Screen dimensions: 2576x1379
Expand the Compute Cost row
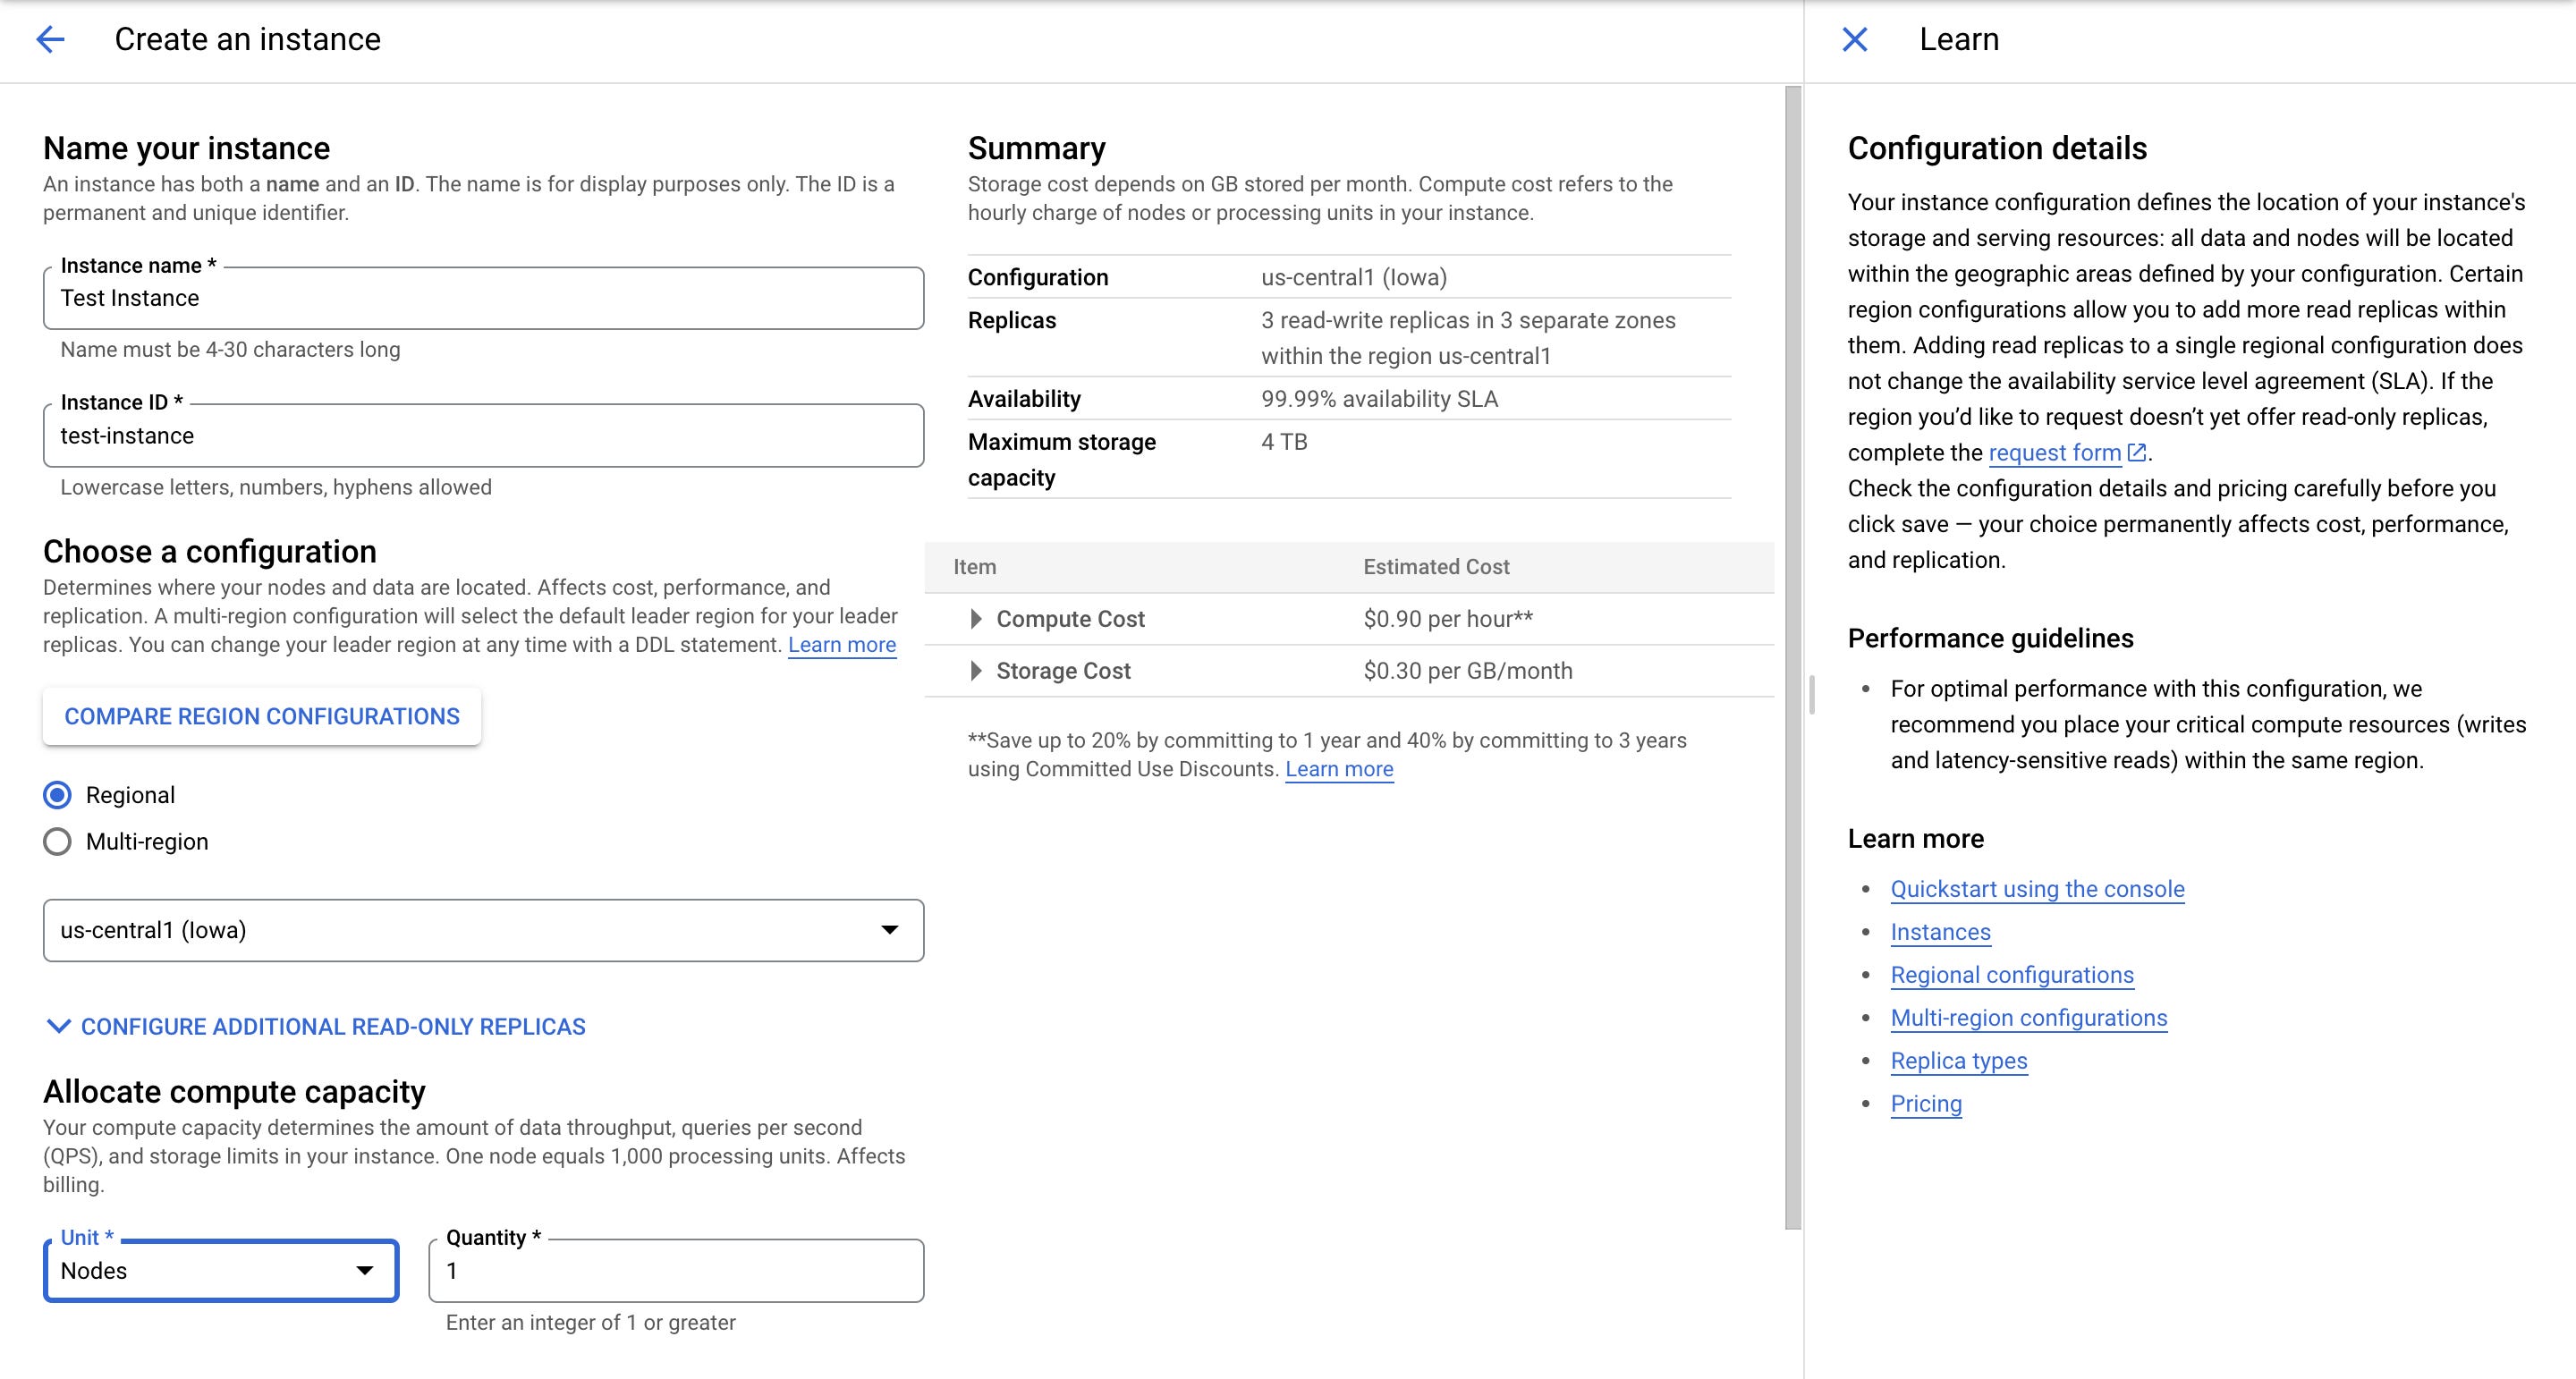click(976, 619)
